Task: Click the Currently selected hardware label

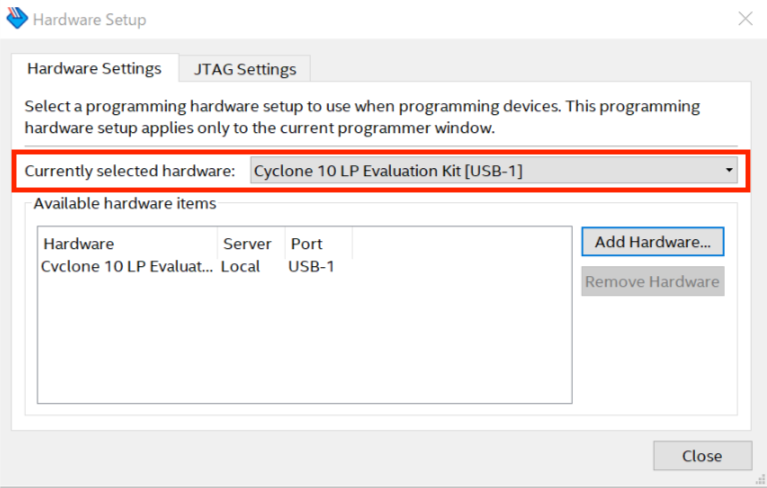Action: [x=130, y=171]
